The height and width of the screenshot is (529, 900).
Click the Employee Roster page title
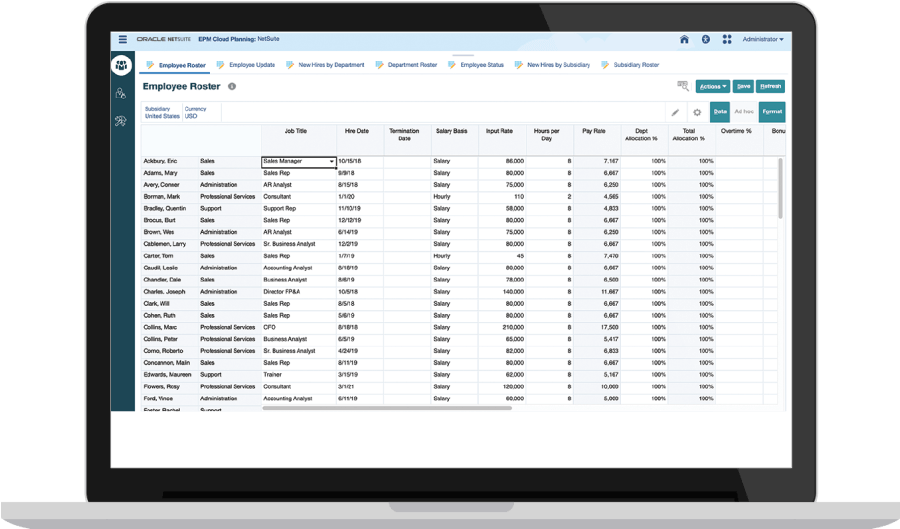[181, 87]
